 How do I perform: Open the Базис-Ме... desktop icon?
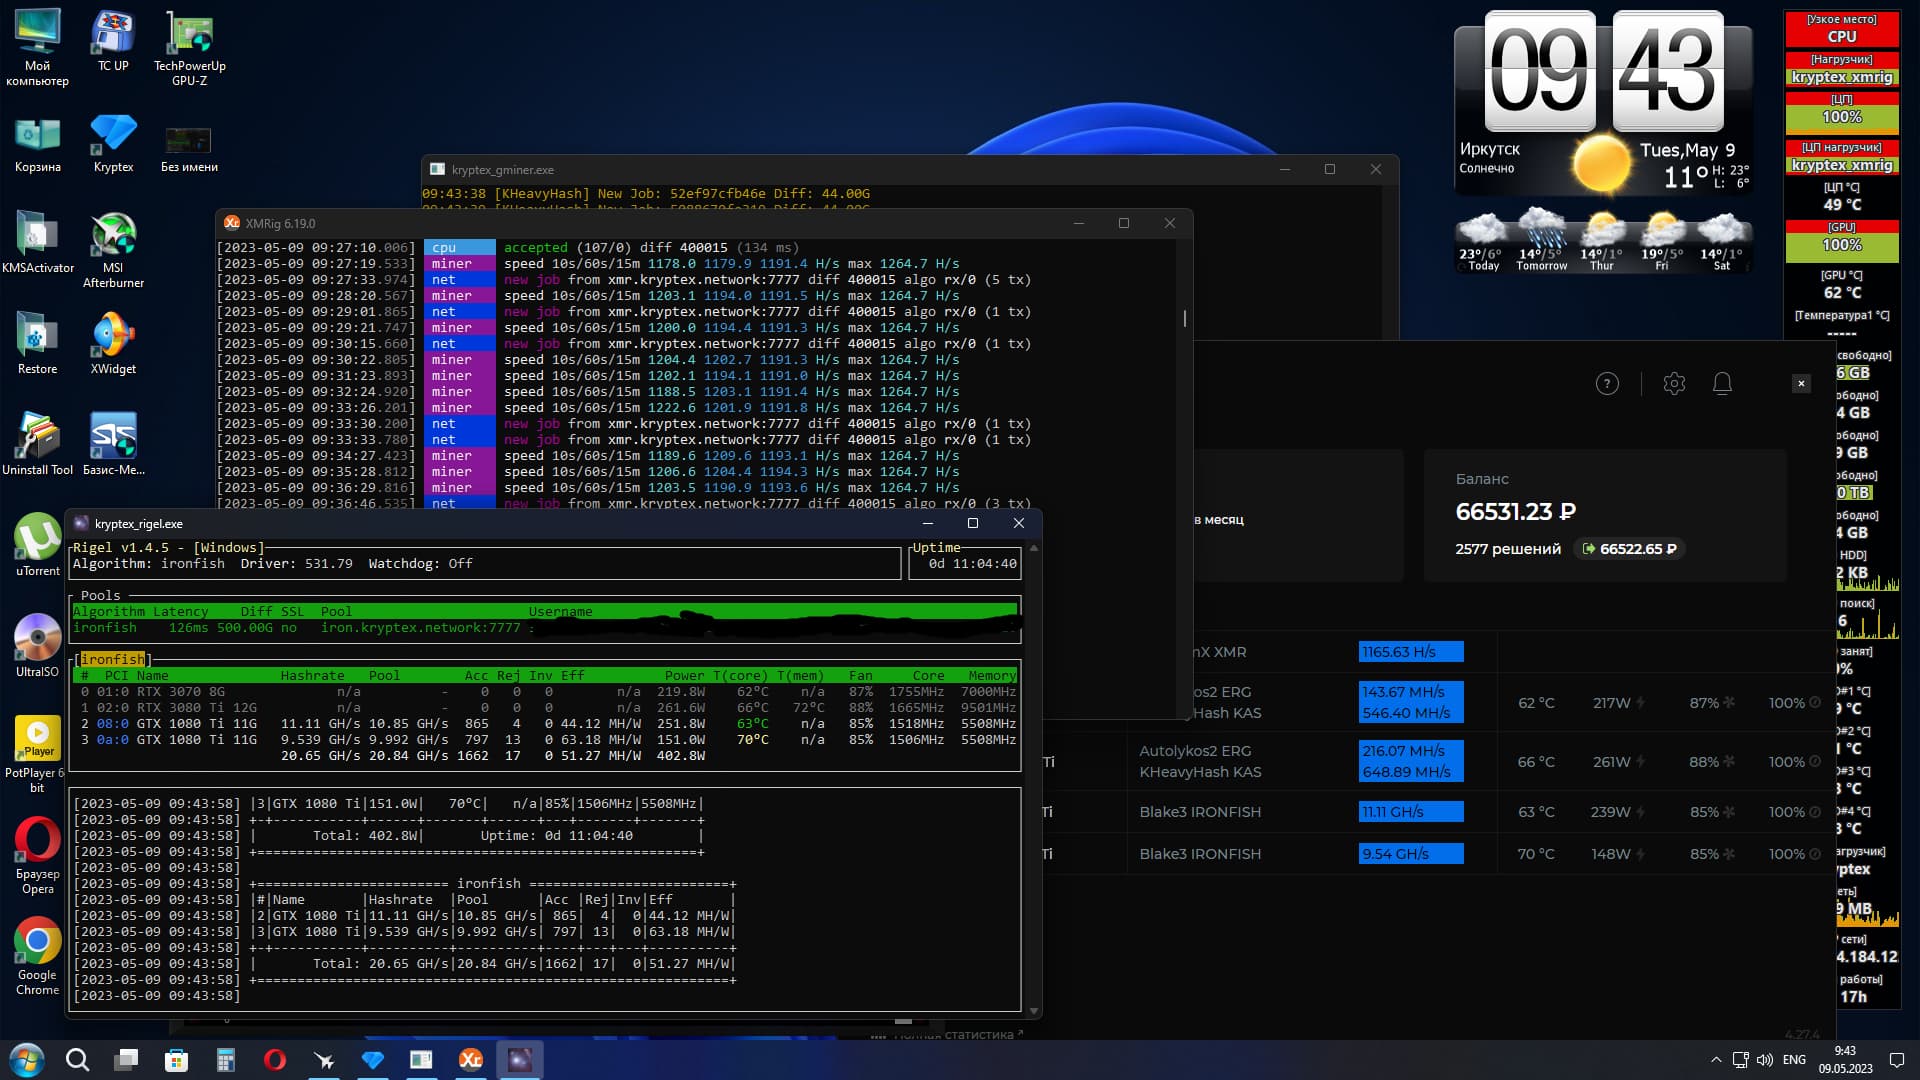coord(113,444)
